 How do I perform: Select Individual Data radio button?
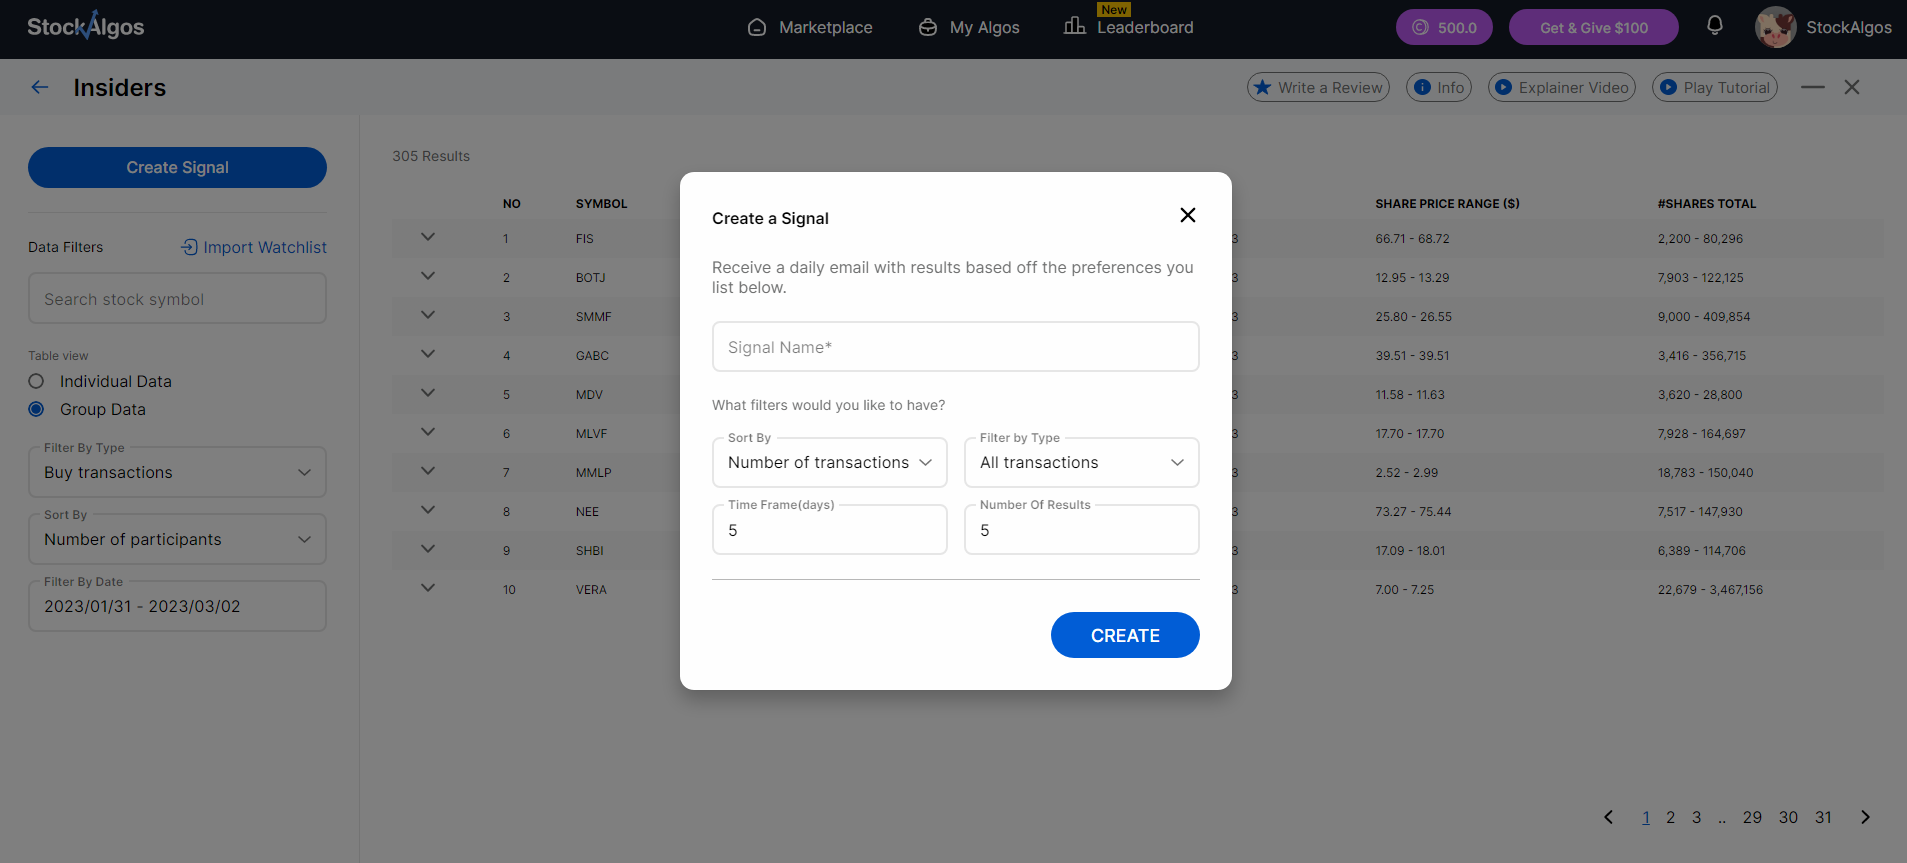(36, 381)
